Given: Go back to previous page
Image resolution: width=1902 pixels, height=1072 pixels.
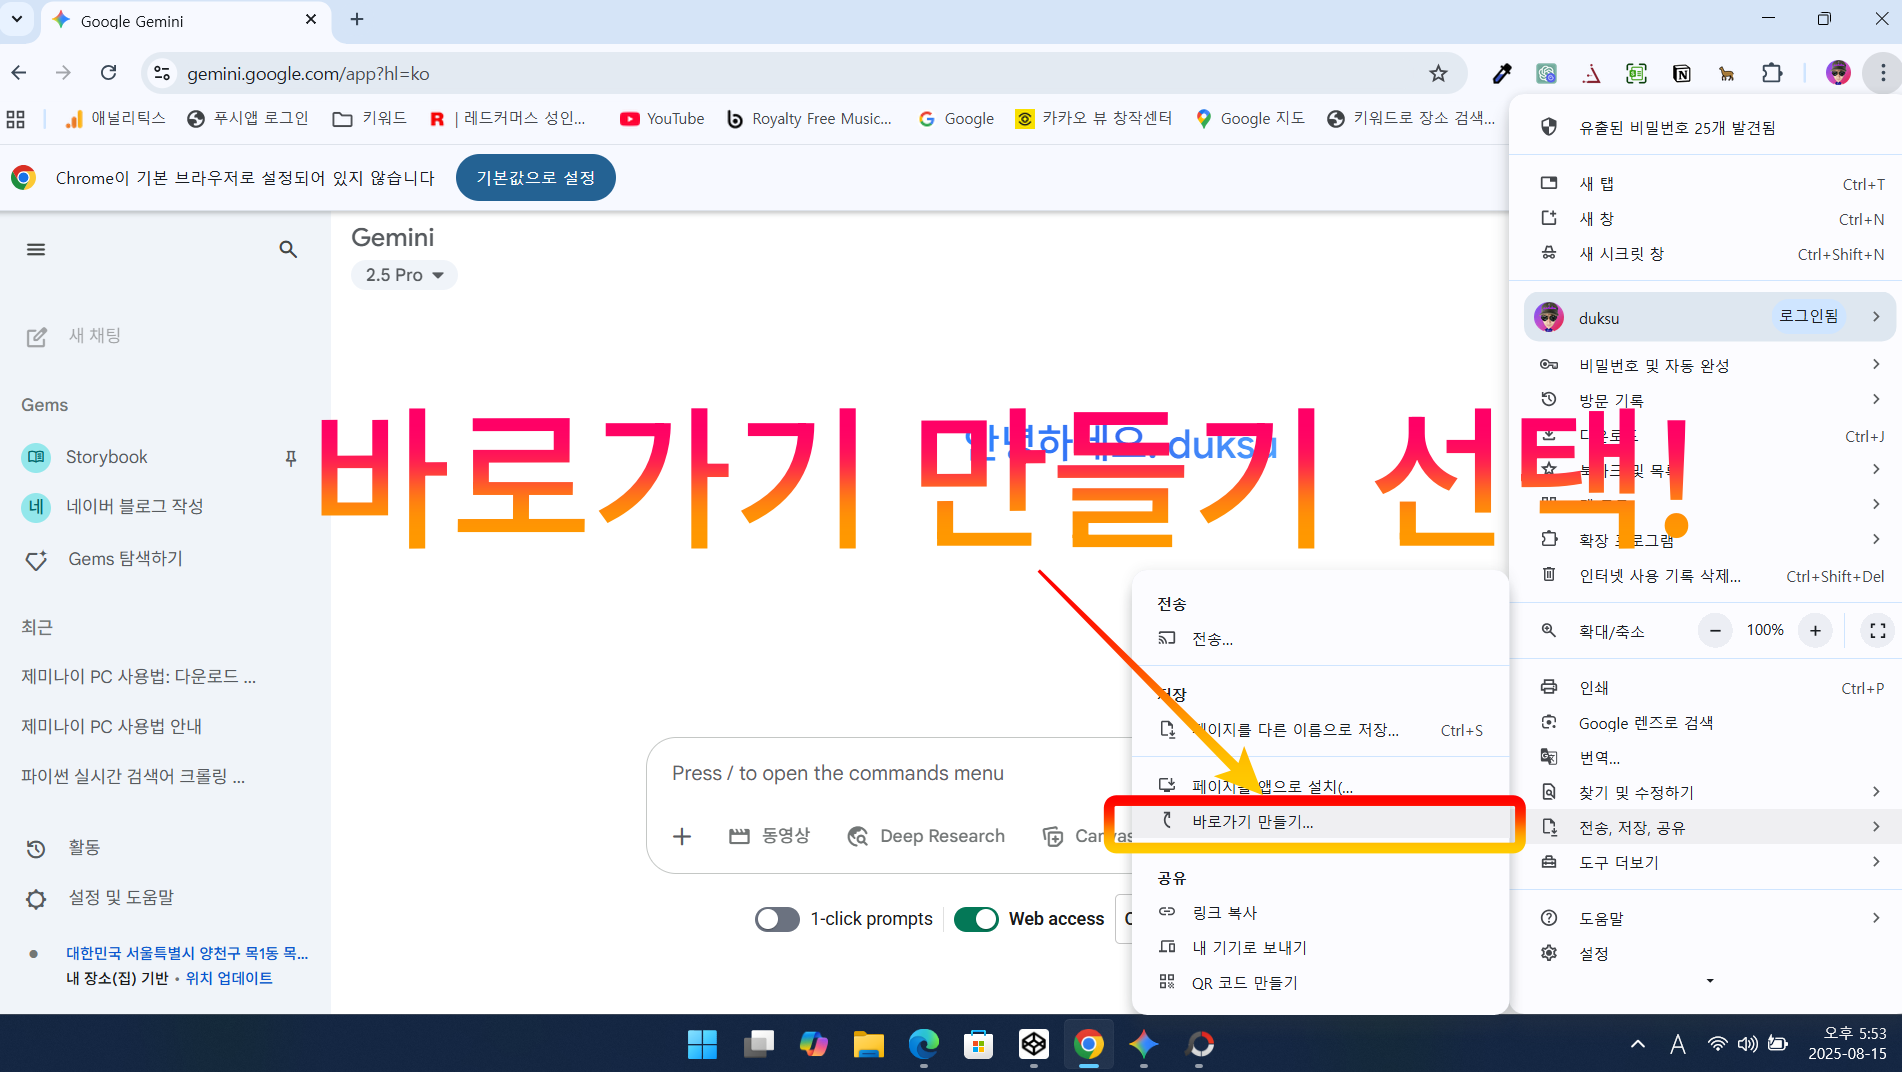Looking at the screenshot, I should click(x=19, y=73).
